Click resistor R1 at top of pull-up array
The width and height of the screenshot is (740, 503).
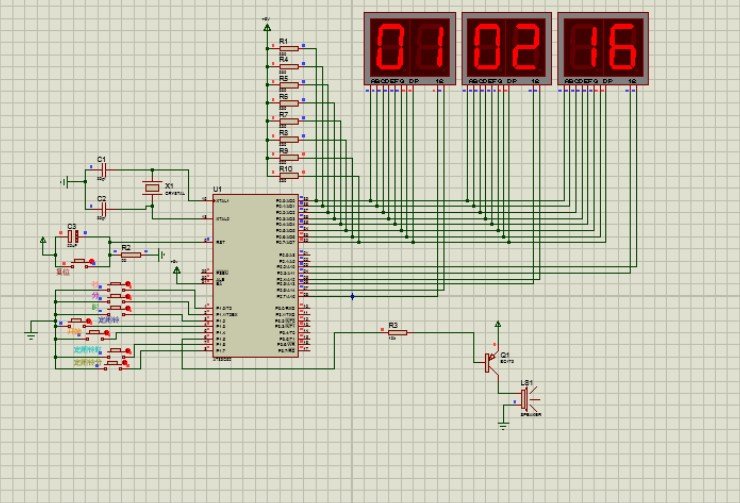pyautogui.click(x=285, y=49)
